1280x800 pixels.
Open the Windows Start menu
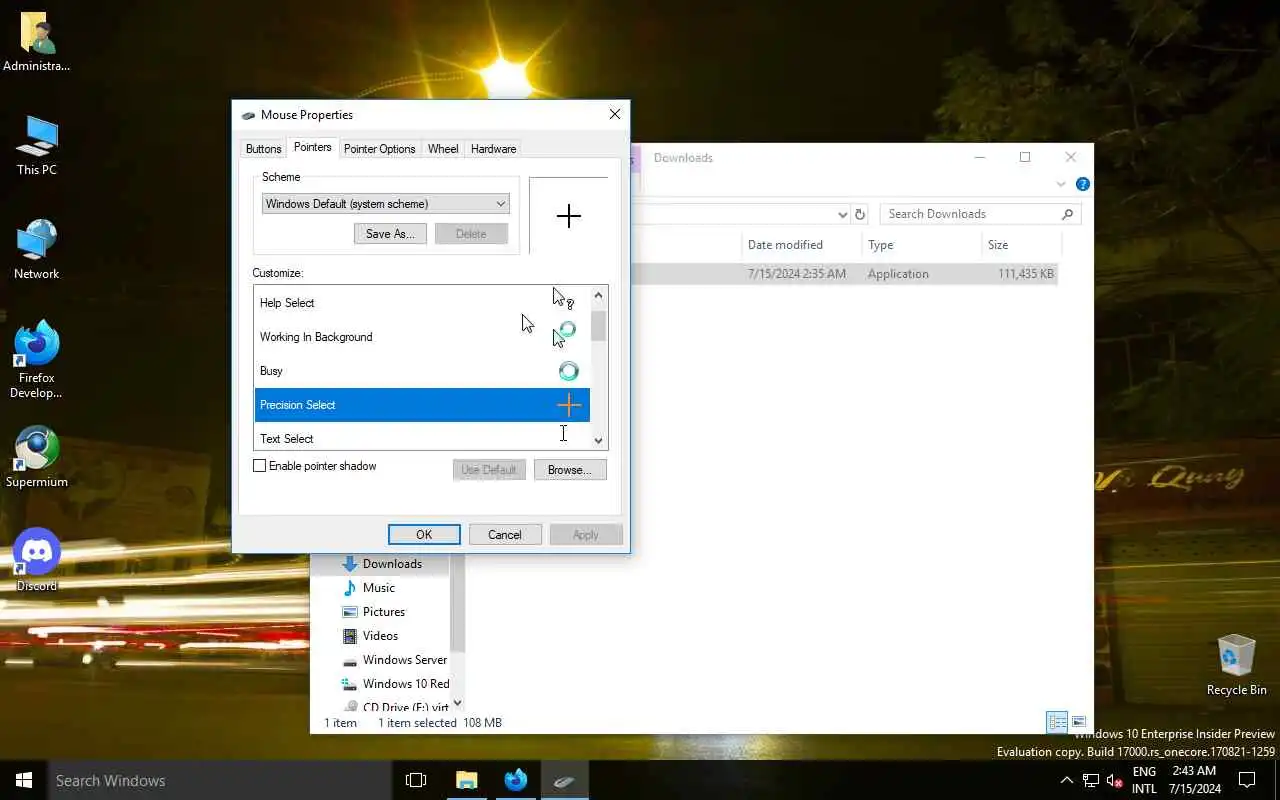click(24, 780)
